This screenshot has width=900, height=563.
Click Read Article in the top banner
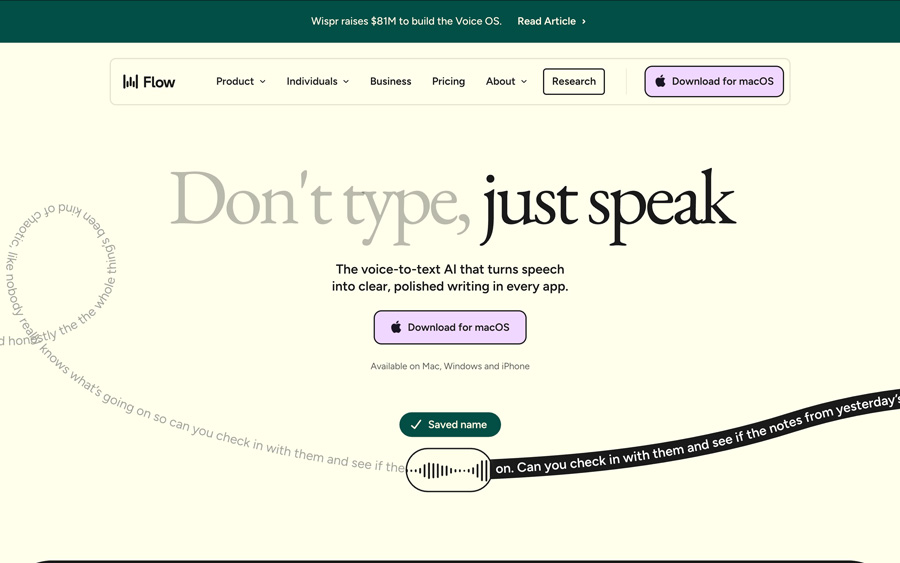[x=546, y=21]
